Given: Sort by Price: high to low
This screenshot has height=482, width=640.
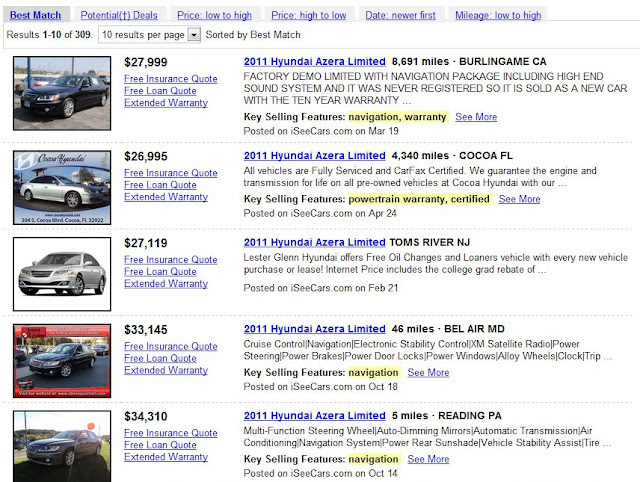Looking at the screenshot, I should (x=309, y=15).
